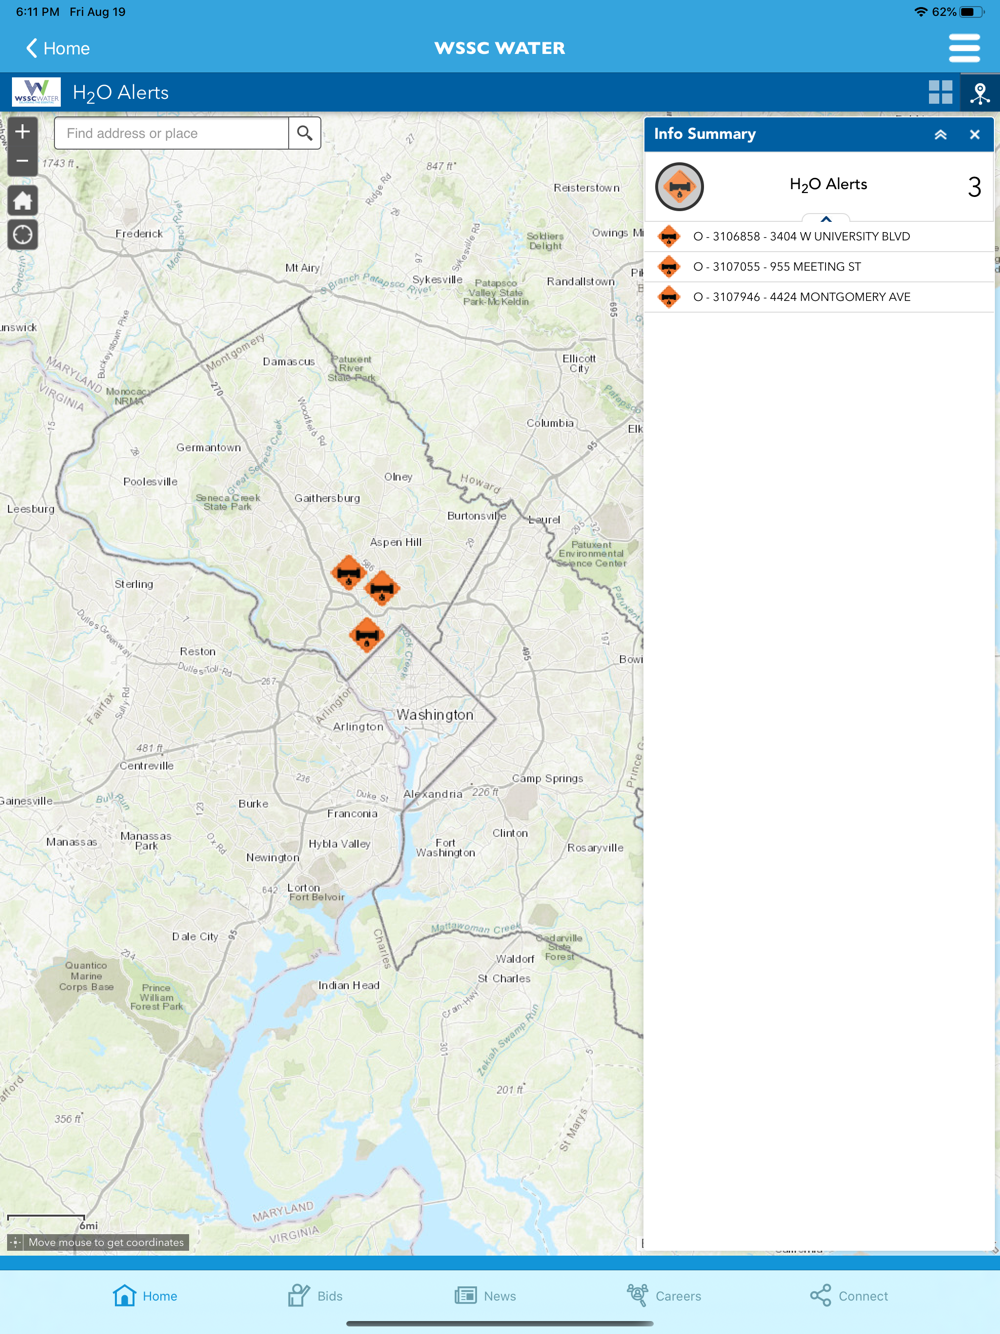Open the hamburger menu
The width and height of the screenshot is (1000, 1334).
pyautogui.click(x=964, y=48)
